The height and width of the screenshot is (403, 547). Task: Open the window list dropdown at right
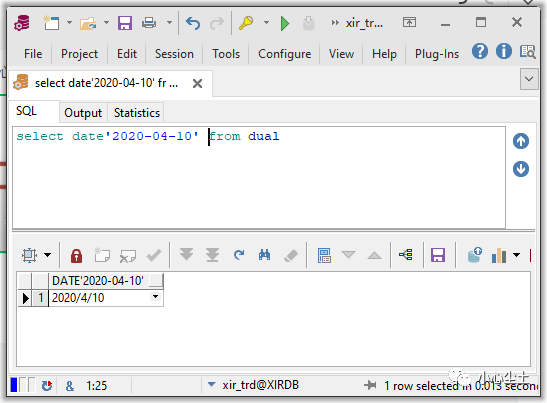click(x=529, y=79)
